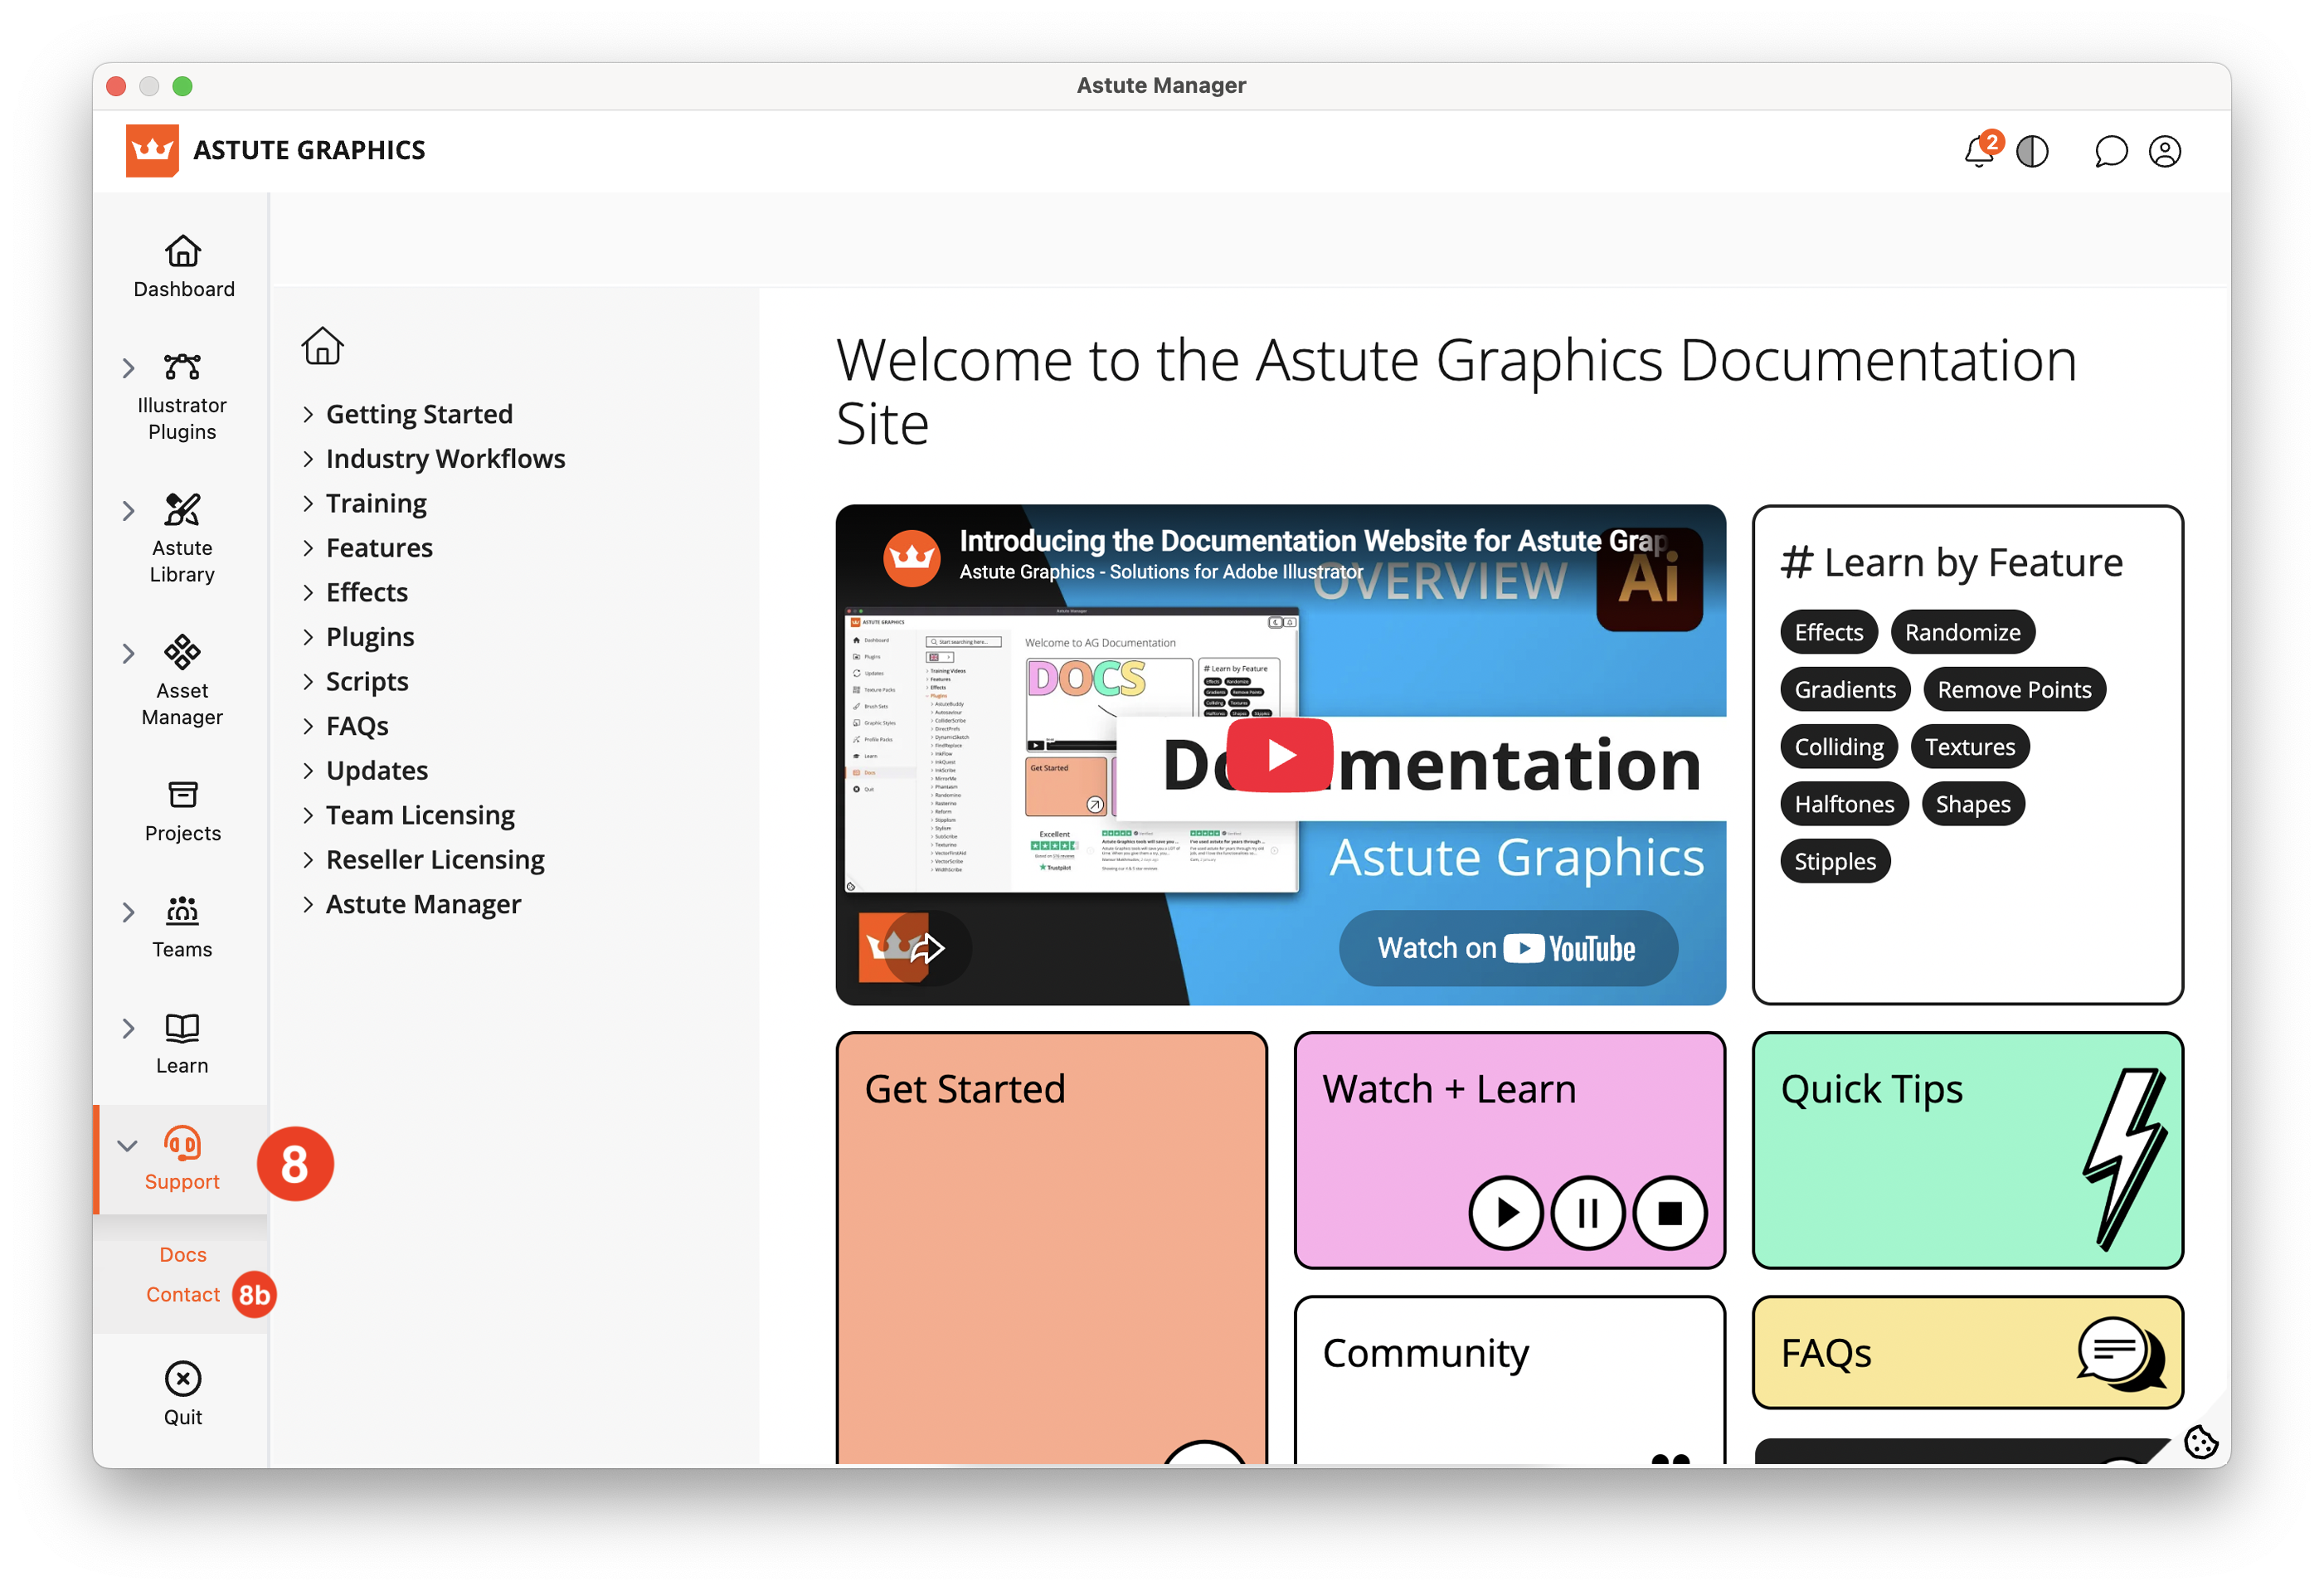
Task: Open the Quick Tips card
Action: (1967, 1150)
